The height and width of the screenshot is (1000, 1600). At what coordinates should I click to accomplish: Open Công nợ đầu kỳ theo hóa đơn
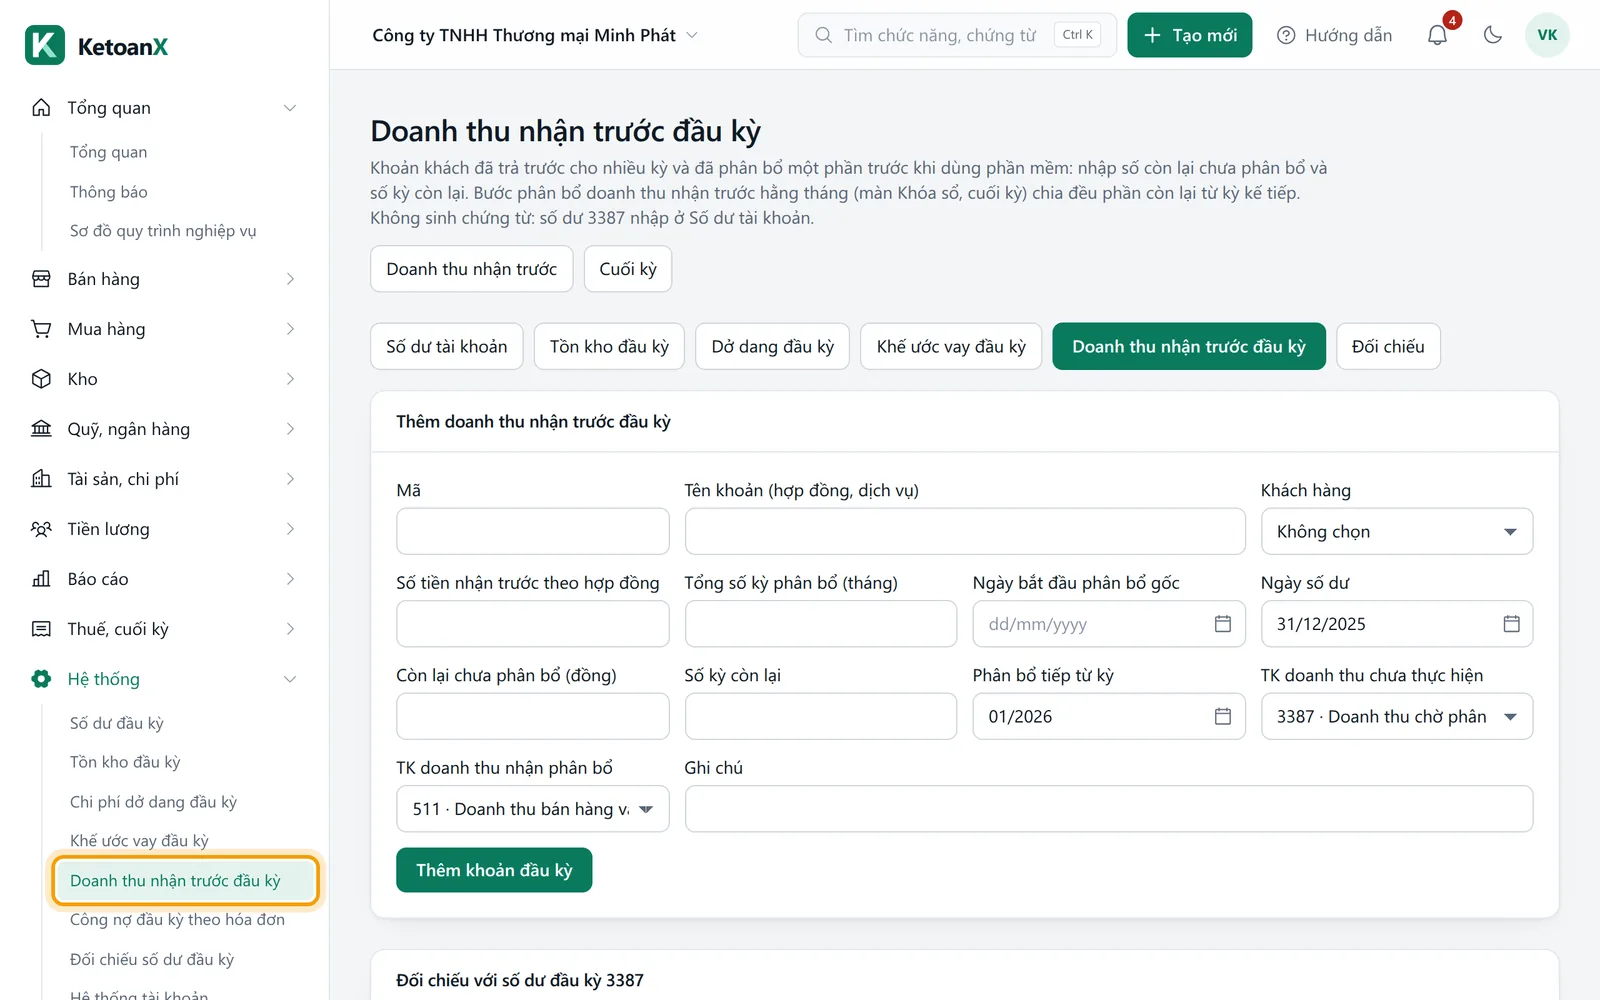click(x=177, y=920)
